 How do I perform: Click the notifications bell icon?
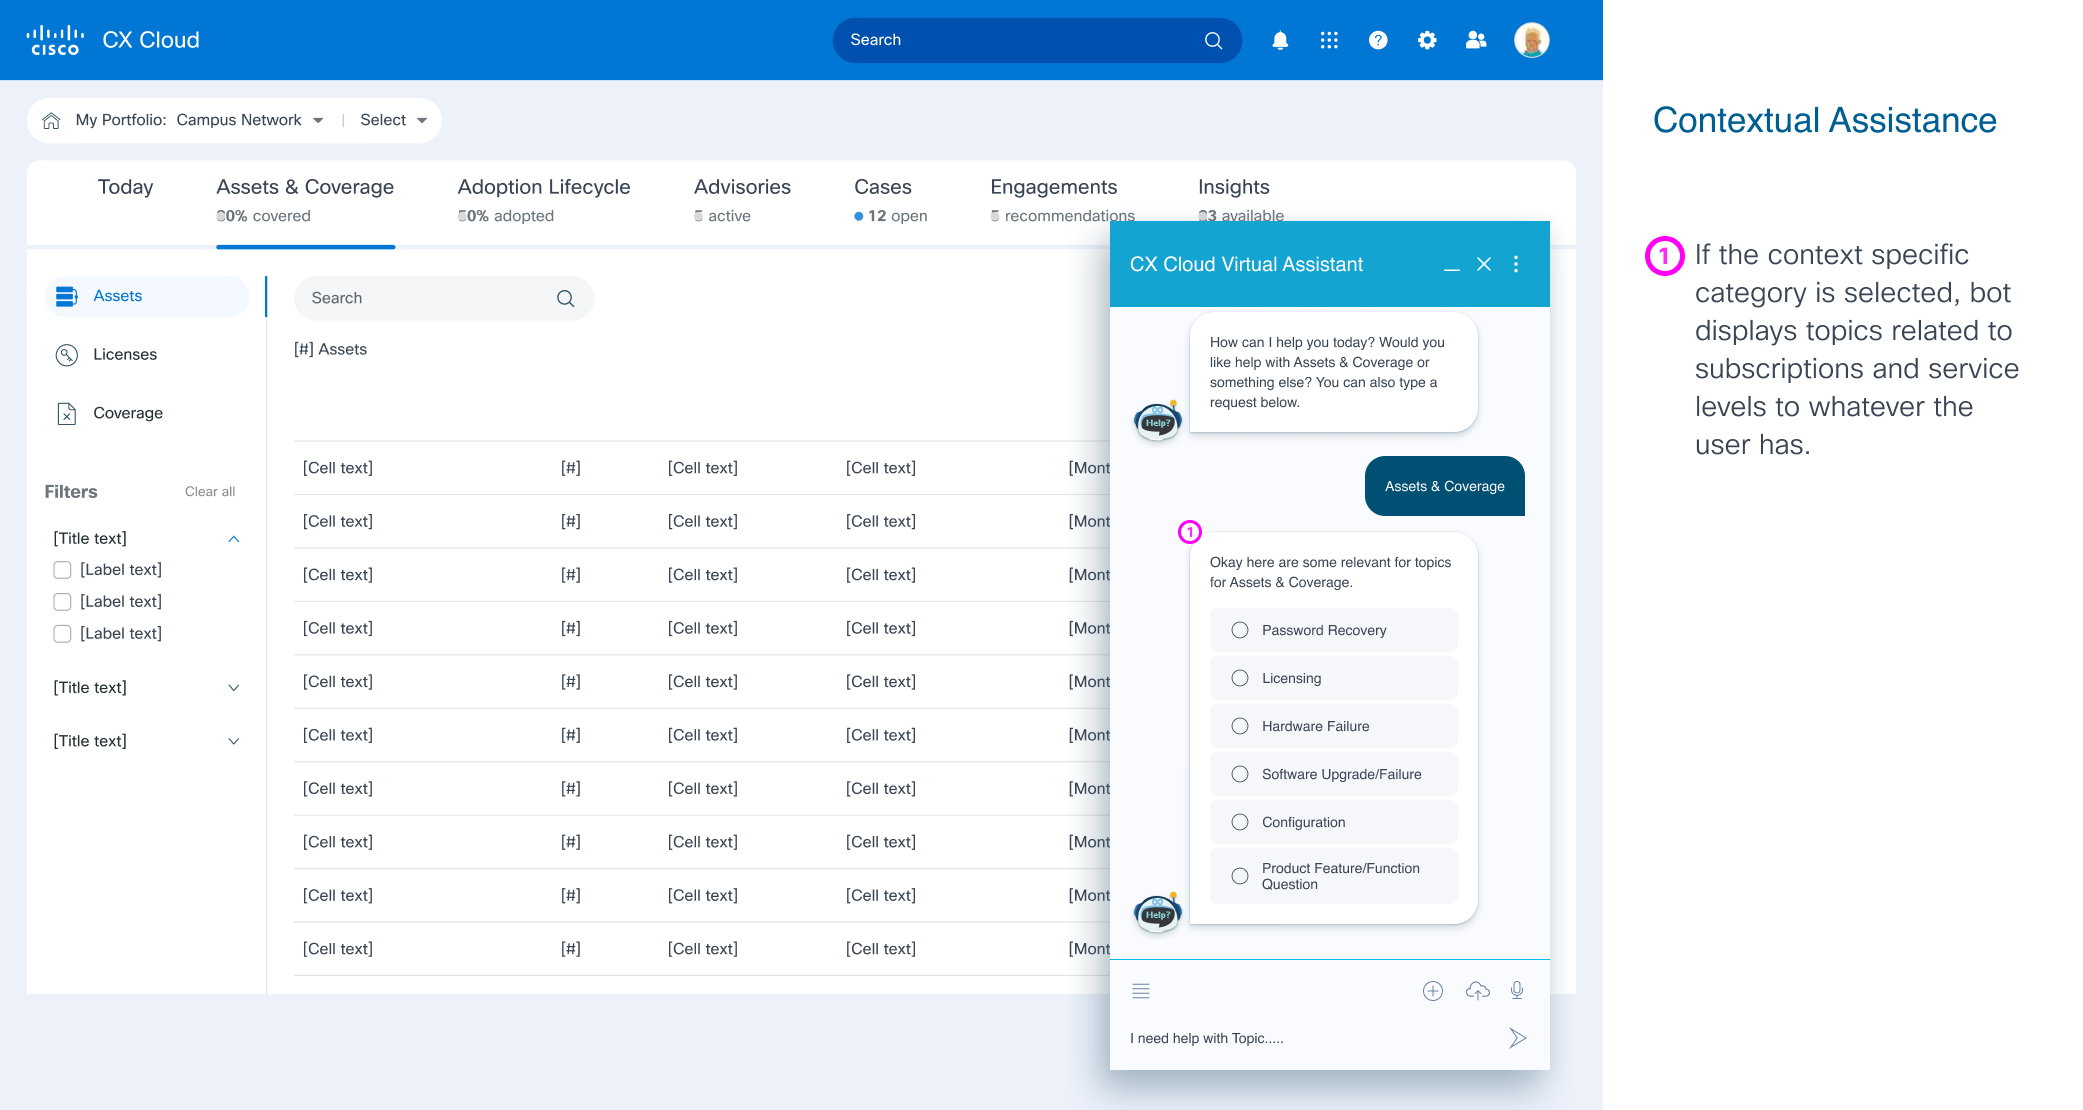coord(1280,40)
